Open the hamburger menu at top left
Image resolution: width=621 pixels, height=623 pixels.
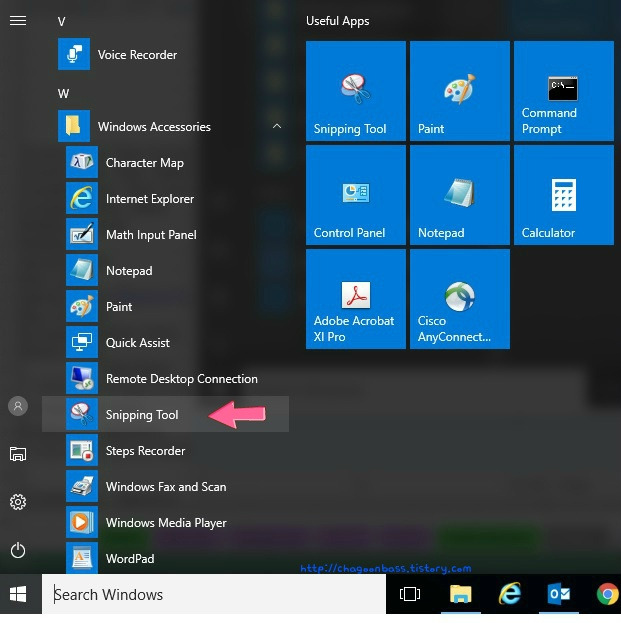[x=18, y=21]
